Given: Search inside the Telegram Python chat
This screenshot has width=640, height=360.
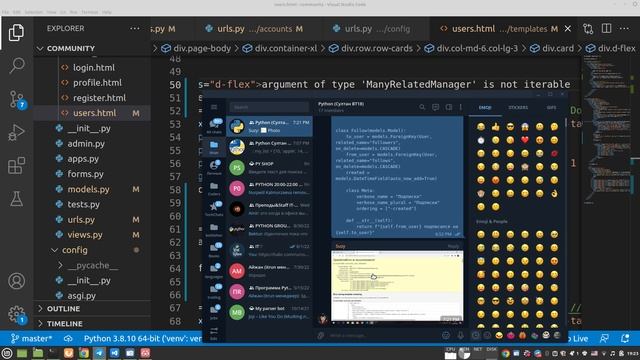Looking at the screenshot, I should (x=422, y=107).
